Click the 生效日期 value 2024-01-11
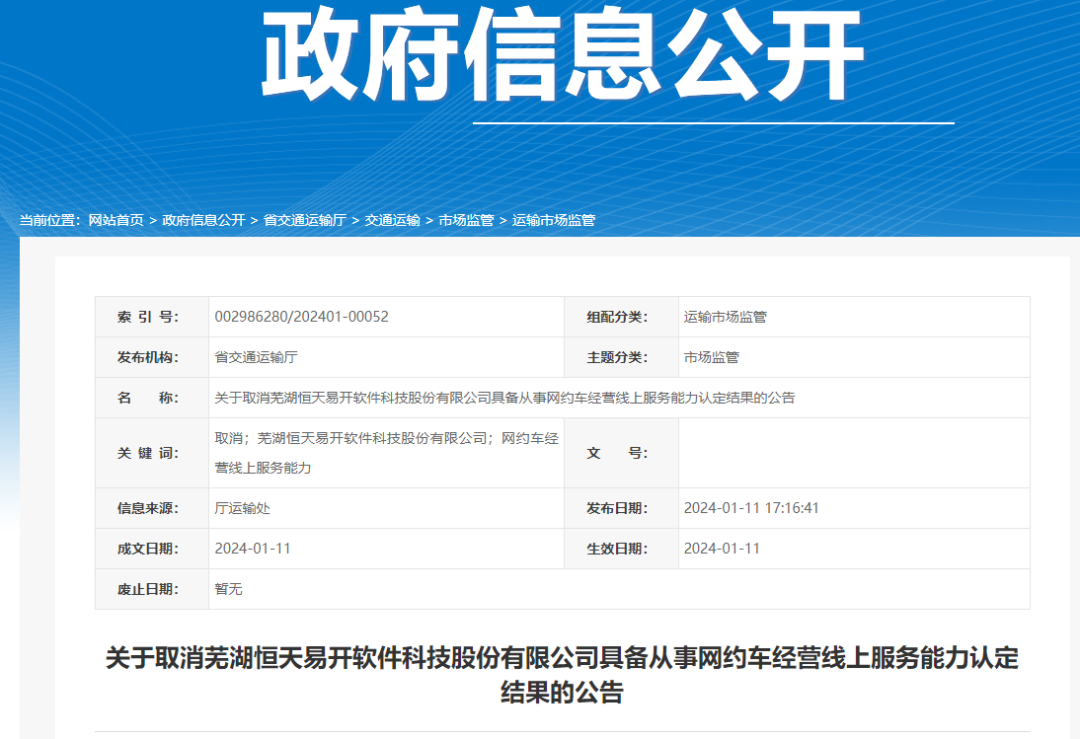Screen dimensions: 1080x739 (722, 548)
